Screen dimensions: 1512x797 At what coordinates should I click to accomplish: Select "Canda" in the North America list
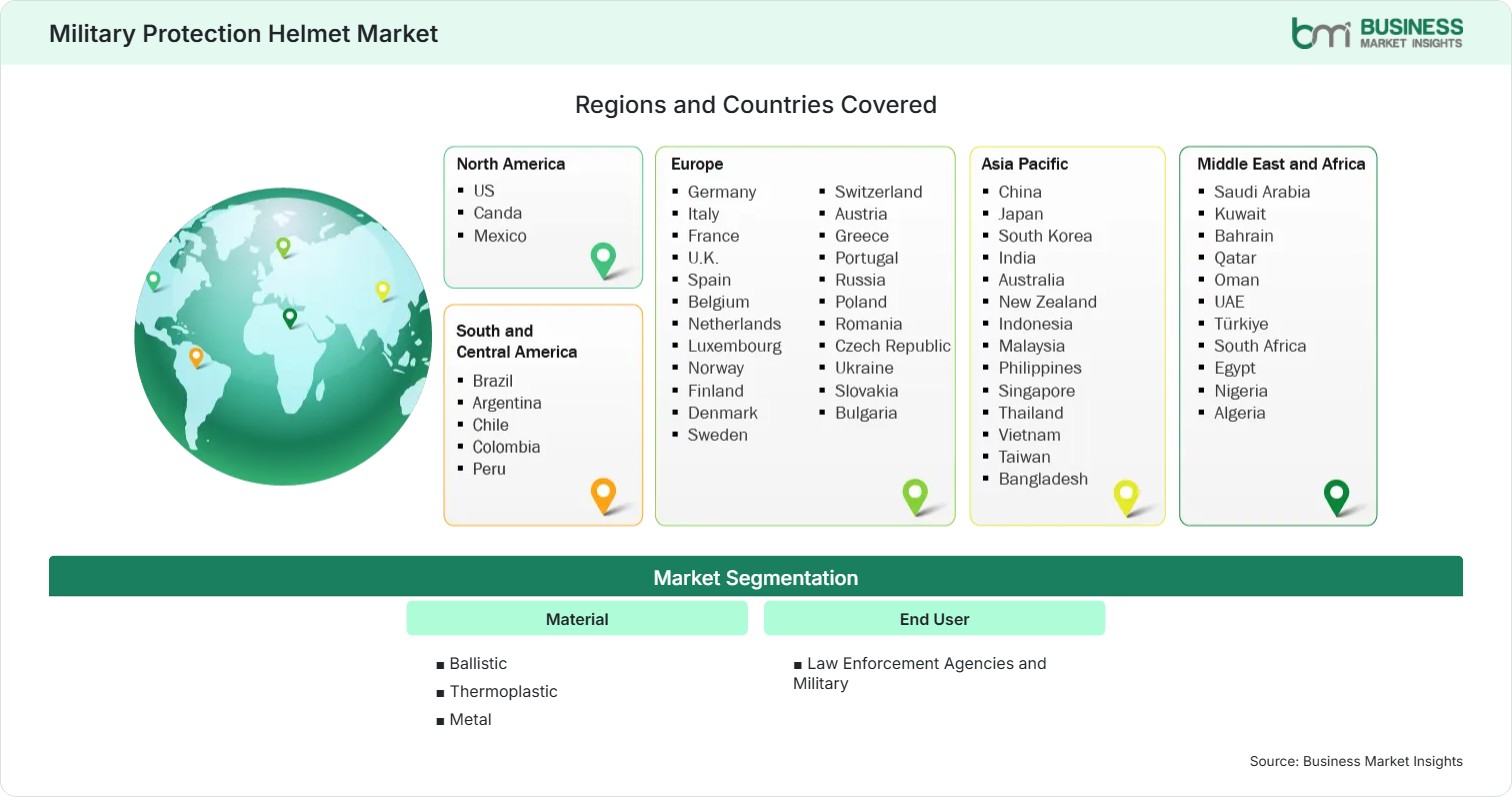point(498,212)
